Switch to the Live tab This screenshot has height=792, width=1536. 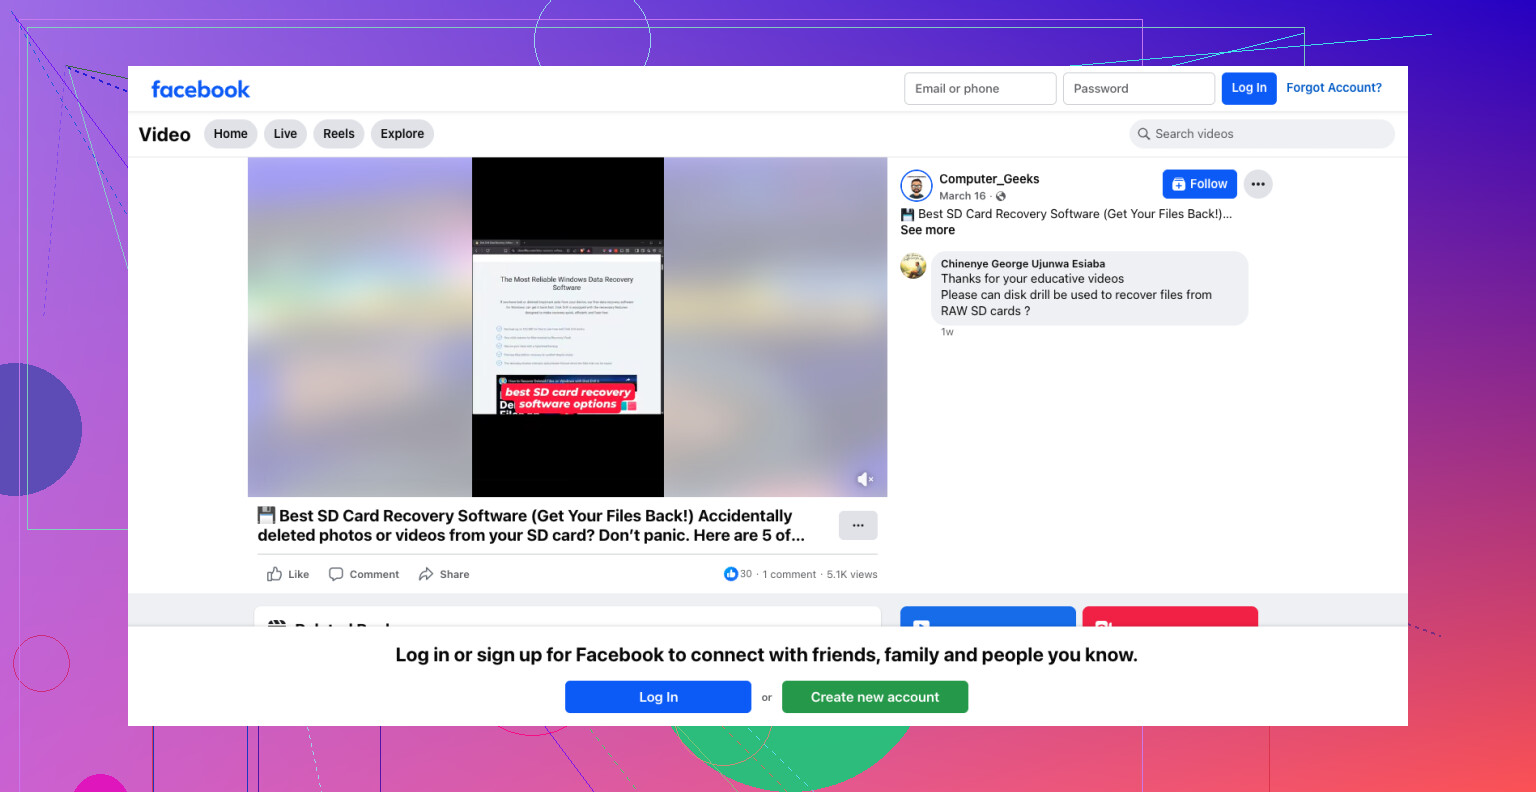click(285, 134)
